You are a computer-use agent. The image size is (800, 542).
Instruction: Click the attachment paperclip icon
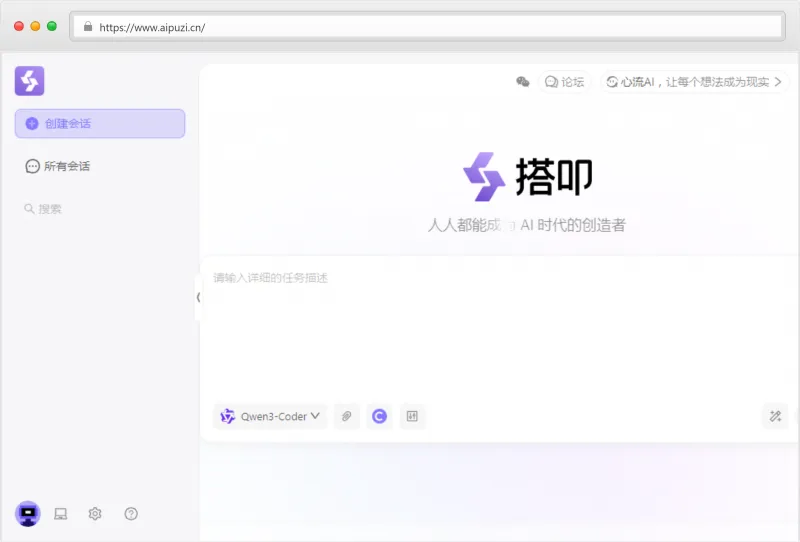pos(346,416)
